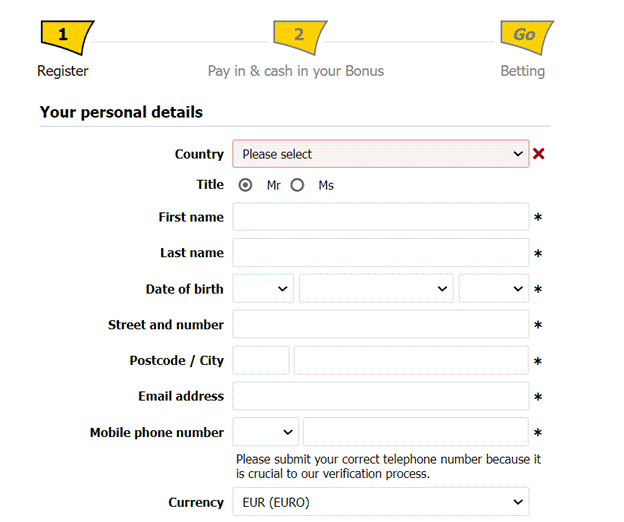Focus the First name input field
The height and width of the screenshot is (522, 624).
coord(381,217)
